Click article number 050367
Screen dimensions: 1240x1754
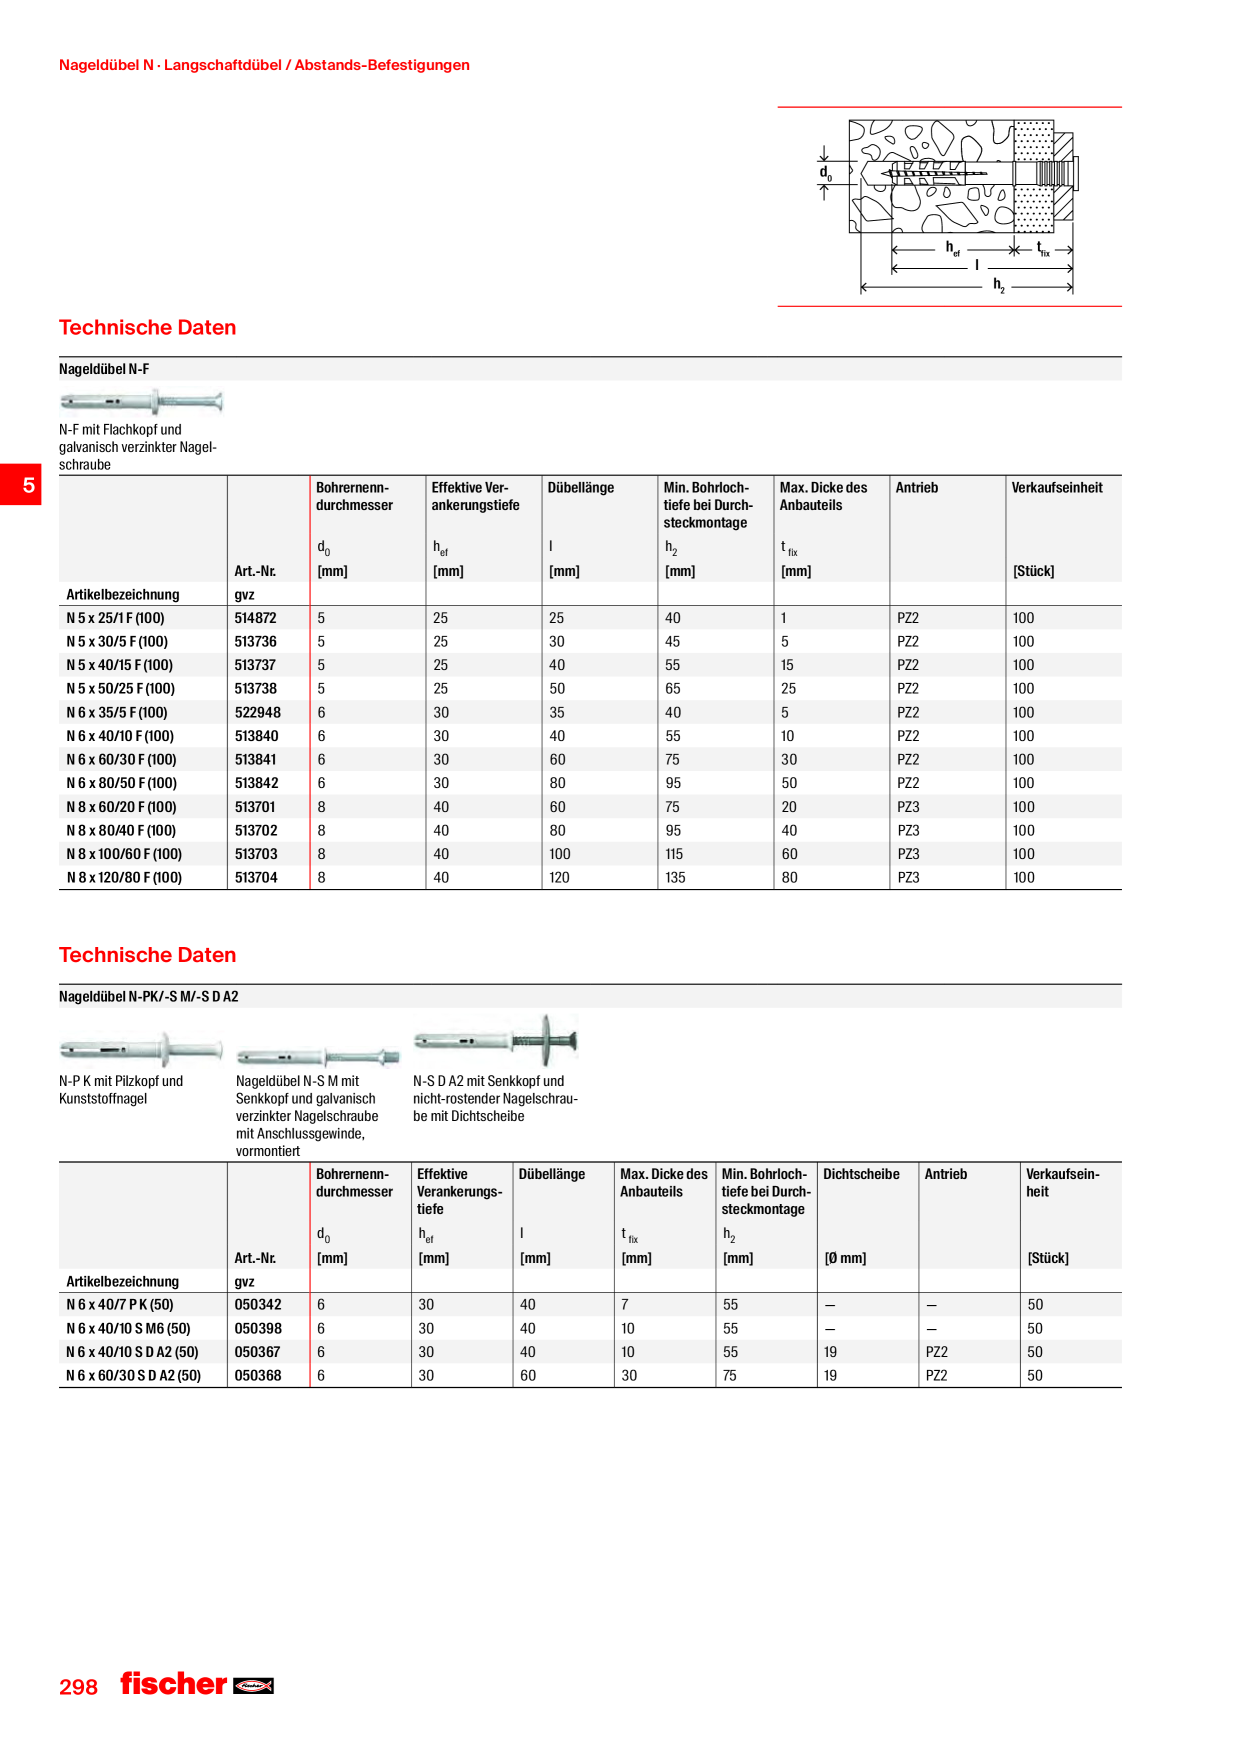(x=258, y=1352)
